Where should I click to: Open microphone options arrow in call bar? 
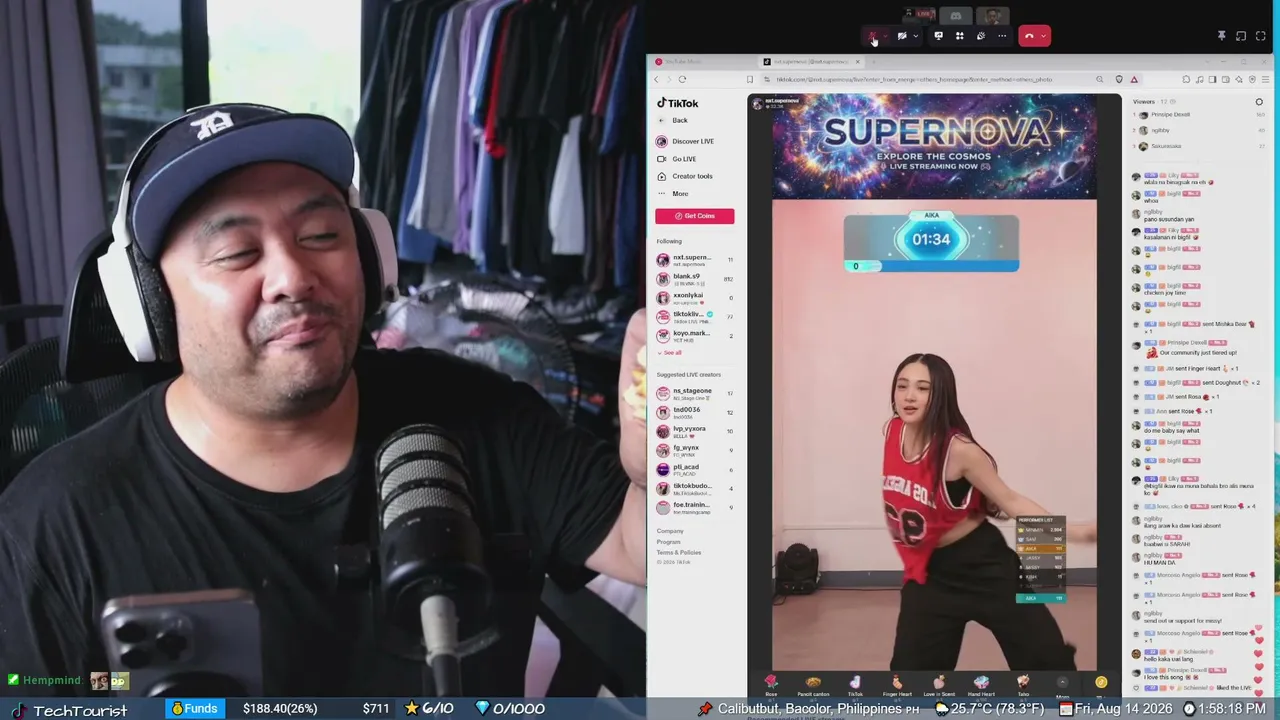point(885,36)
